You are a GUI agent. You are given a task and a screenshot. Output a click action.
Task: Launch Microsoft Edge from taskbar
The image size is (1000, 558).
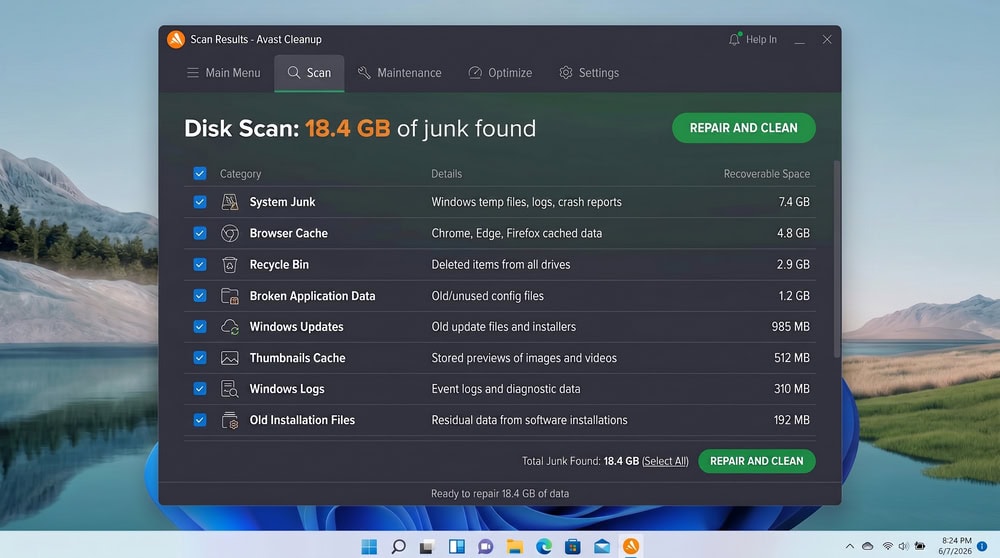543,547
